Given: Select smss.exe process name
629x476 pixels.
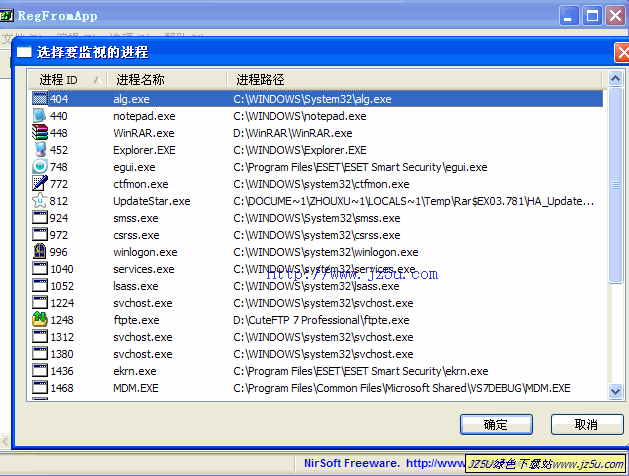Looking at the screenshot, I should click(136, 218).
